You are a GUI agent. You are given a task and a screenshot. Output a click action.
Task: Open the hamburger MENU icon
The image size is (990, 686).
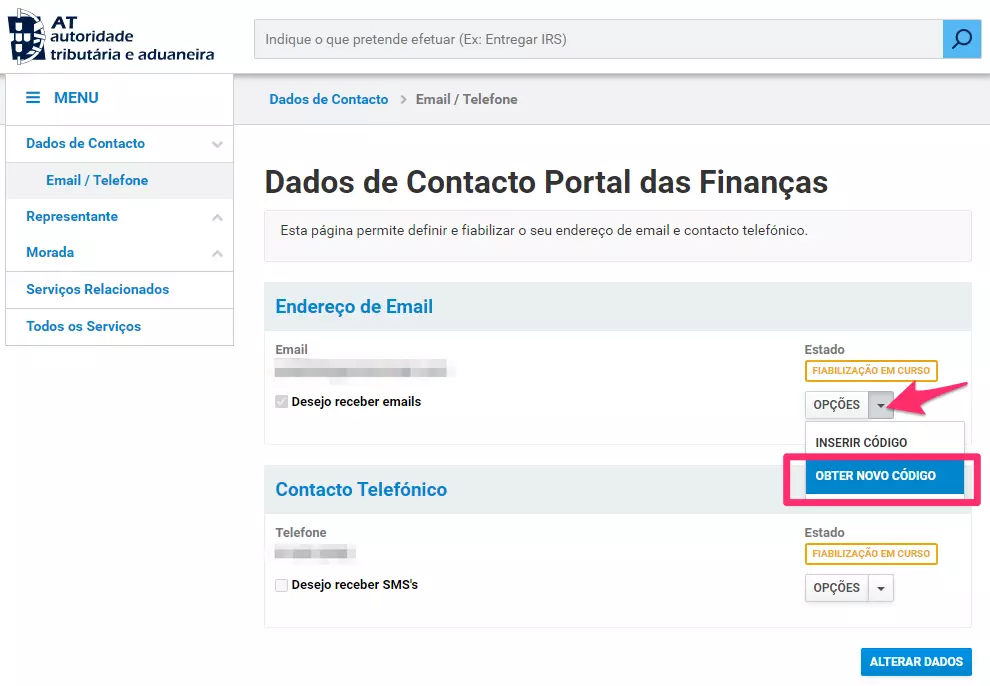[33, 98]
